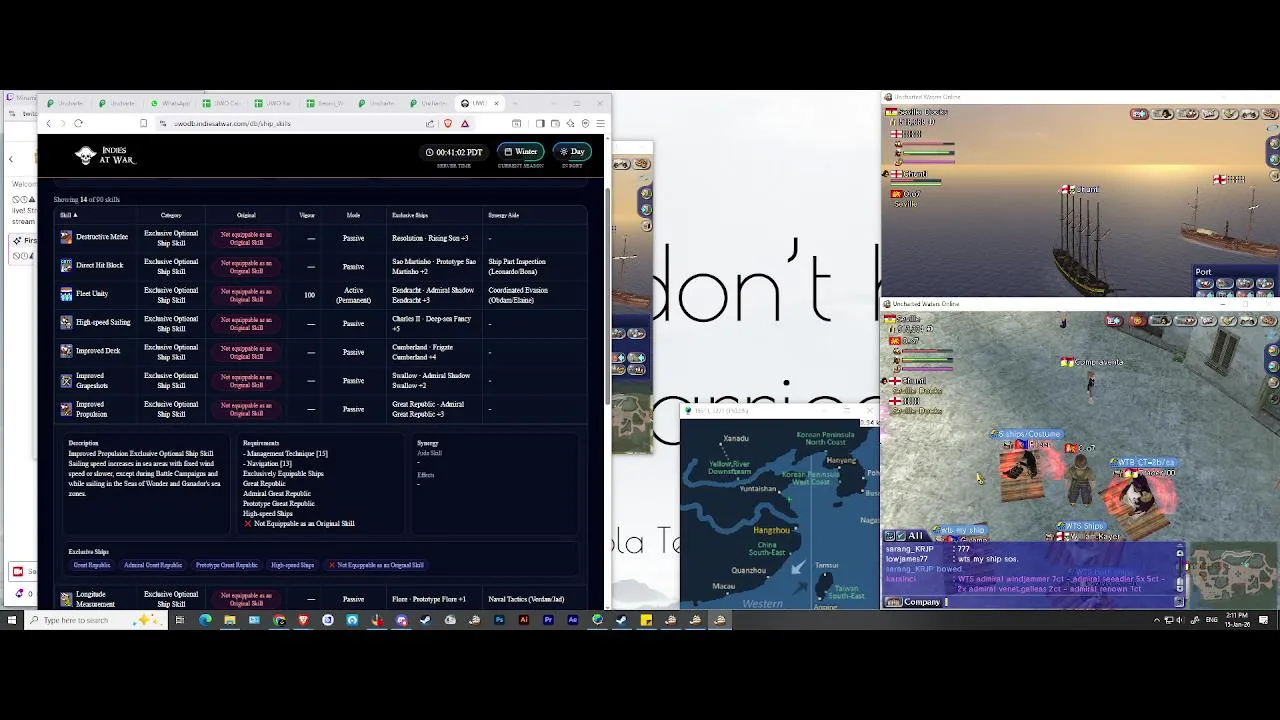Open Microsoft Edge from the taskbar

(x=205, y=620)
